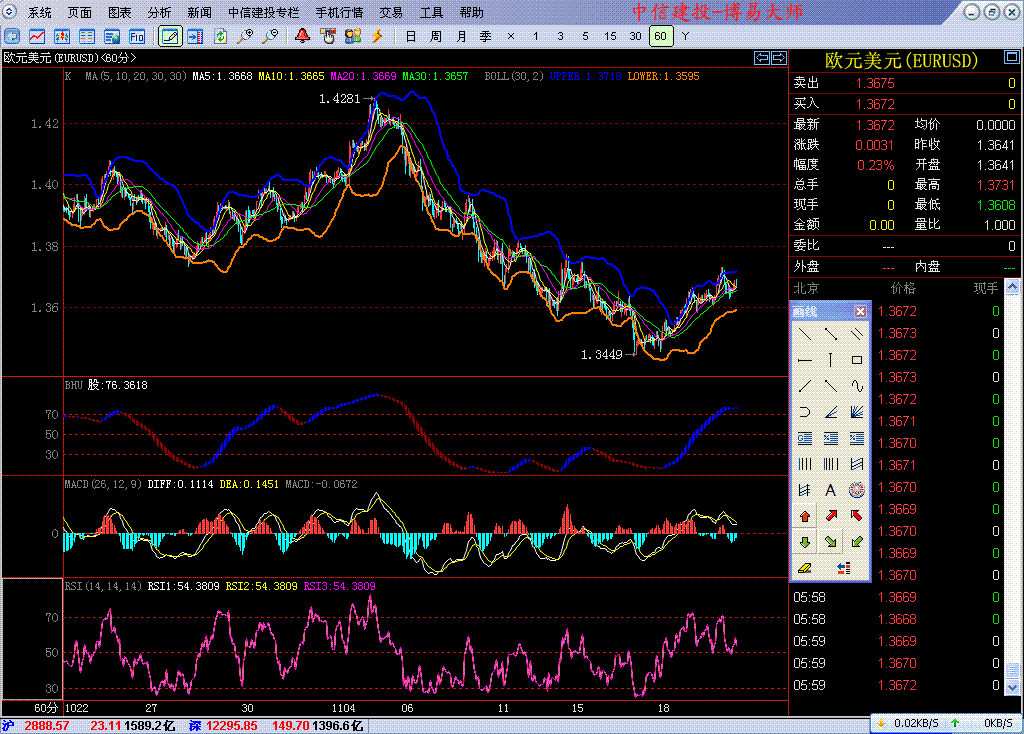The width and height of the screenshot is (1024, 734).
Task: Open the 工具 menu
Action: coord(431,13)
